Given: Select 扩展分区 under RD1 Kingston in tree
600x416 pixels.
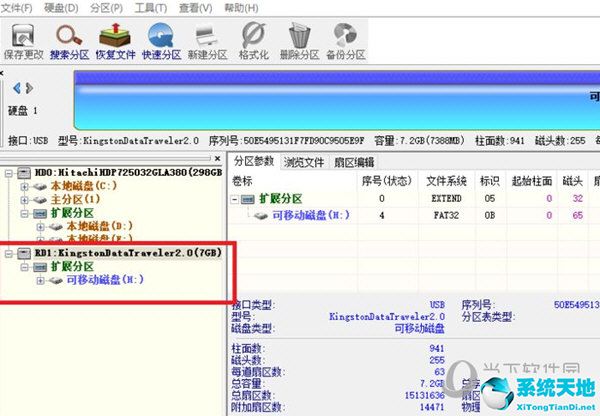Looking at the screenshot, I should point(72,266).
